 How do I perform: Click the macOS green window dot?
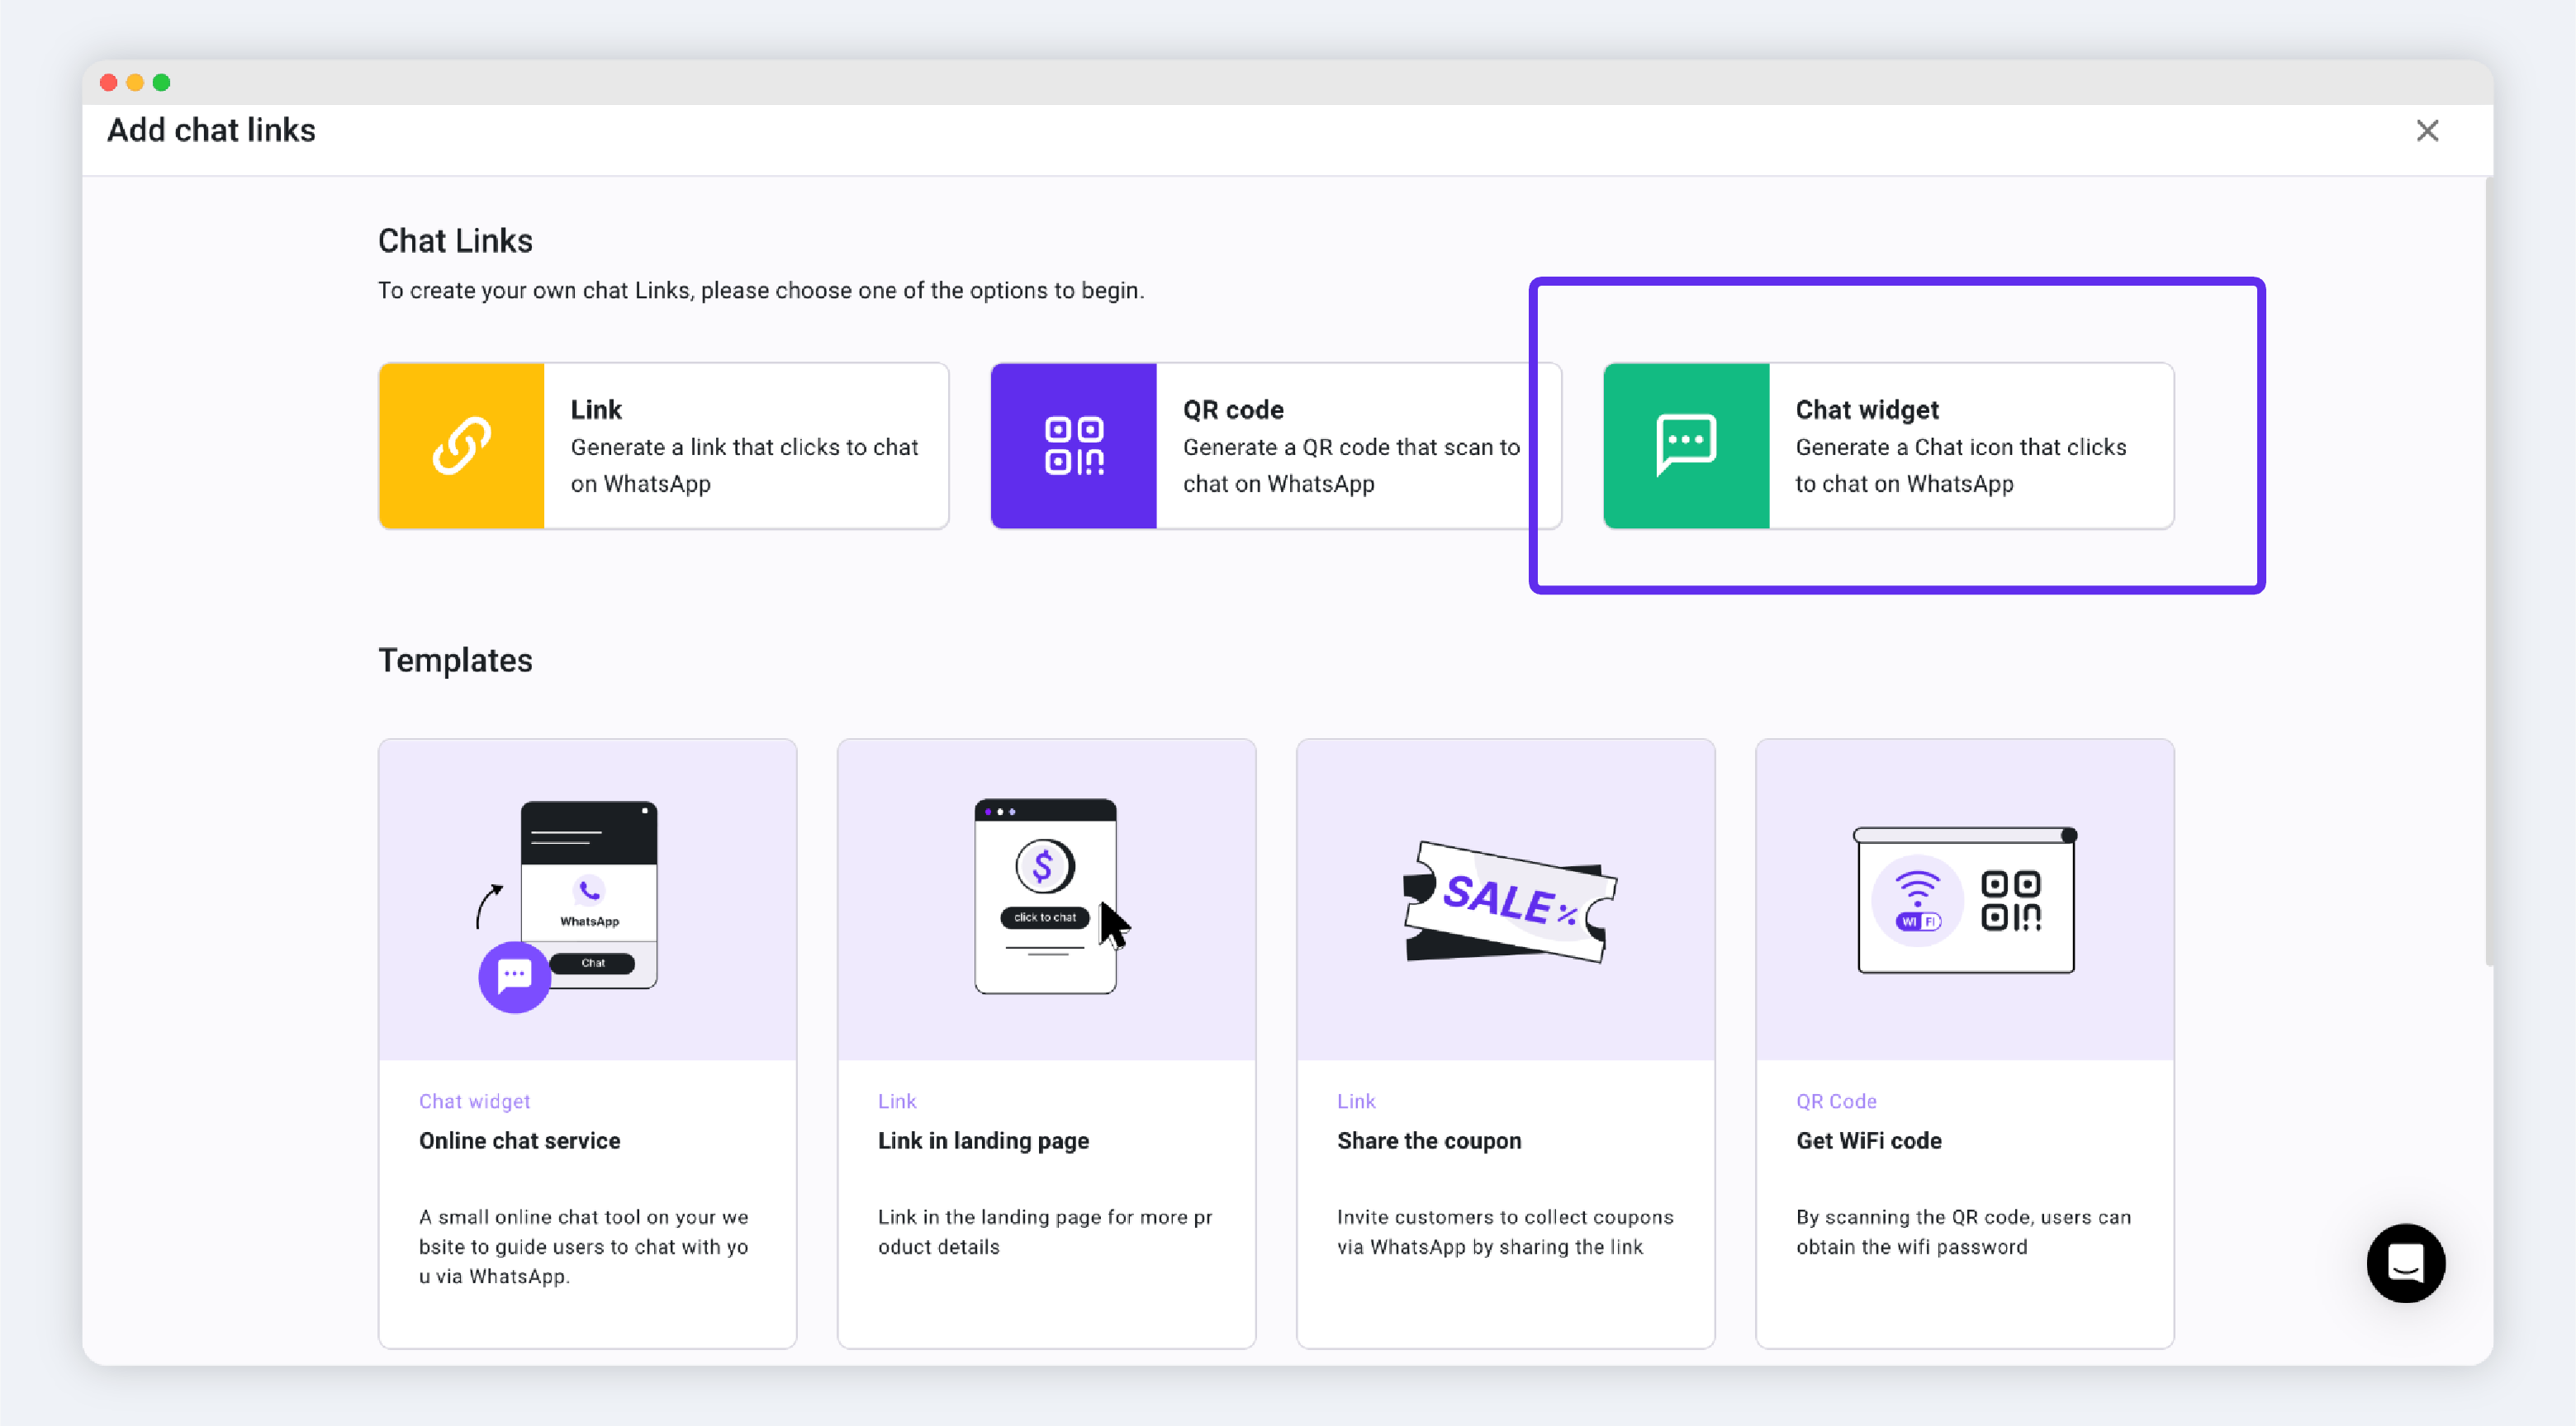pyautogui.click(x=162, y=82)
